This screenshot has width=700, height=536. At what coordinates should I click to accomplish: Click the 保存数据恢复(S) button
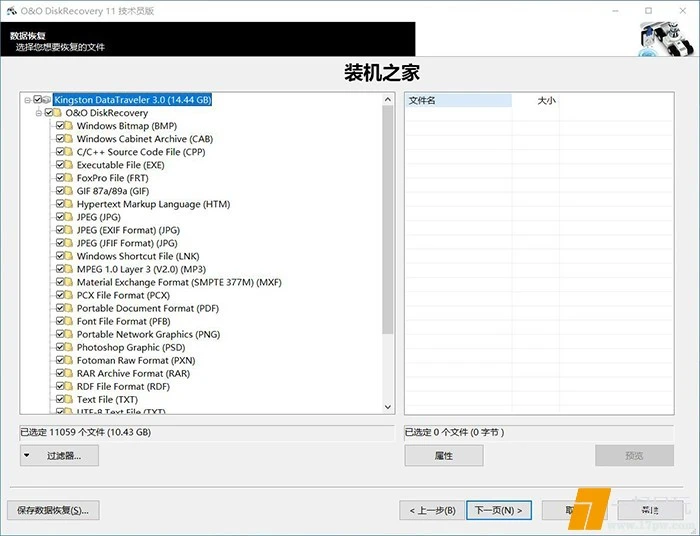pyautogui.click(x=53, y=510)
